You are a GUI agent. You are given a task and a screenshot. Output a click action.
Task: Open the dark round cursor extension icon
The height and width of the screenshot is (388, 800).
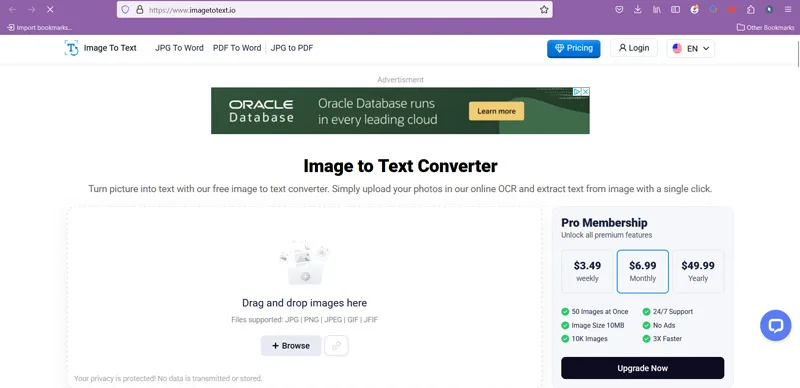coord(769,9)
